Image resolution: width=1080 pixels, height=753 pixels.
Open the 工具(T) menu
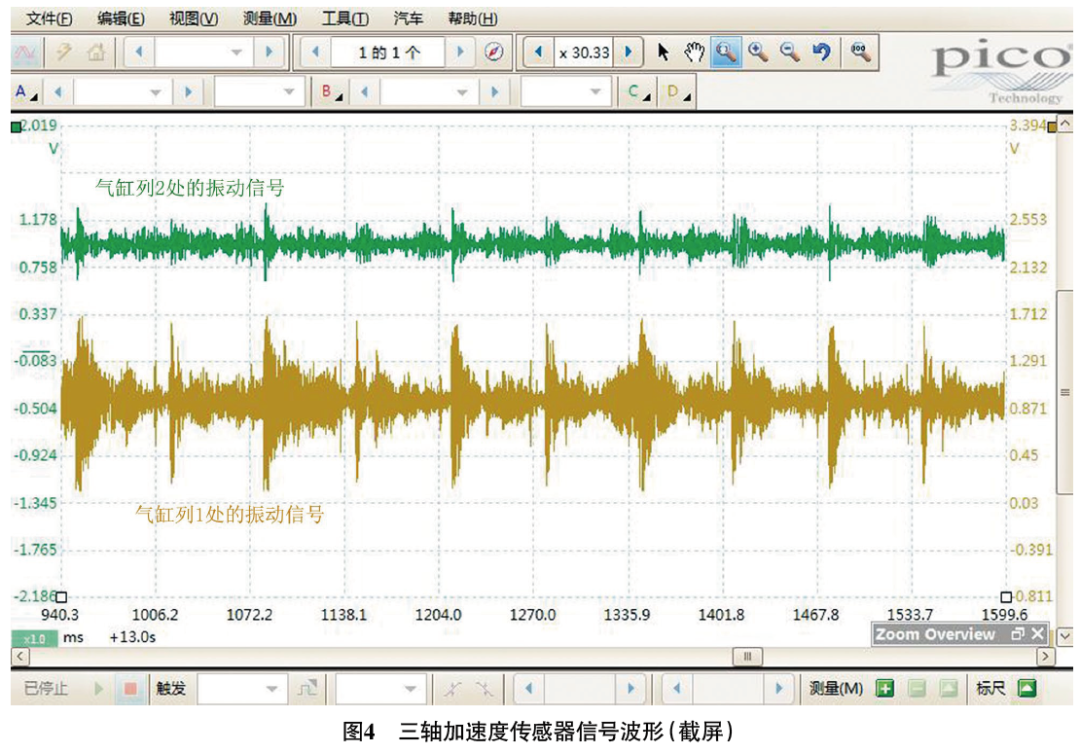click(x=345, y=19)
